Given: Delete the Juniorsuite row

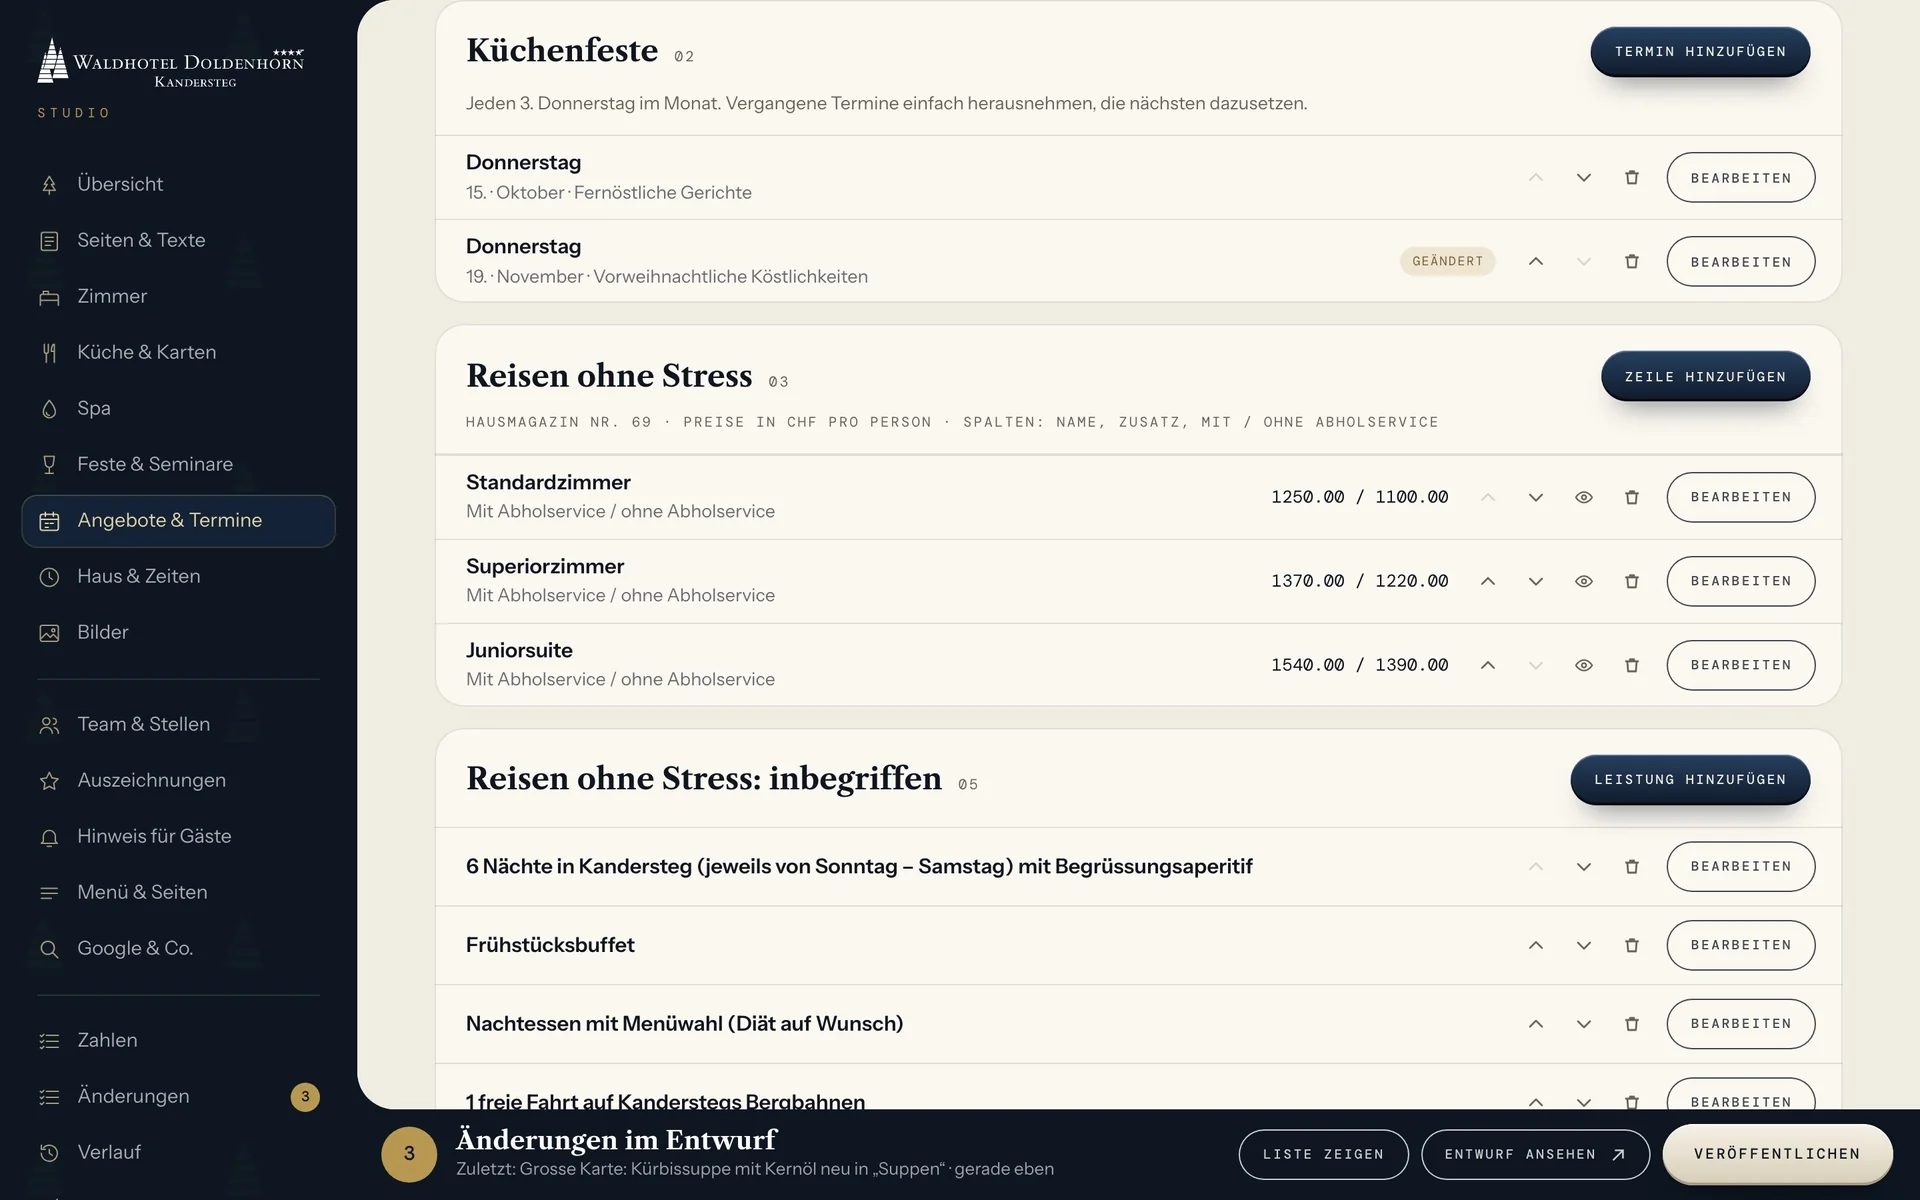Looking at the screenshot, I should (1632, 666).
